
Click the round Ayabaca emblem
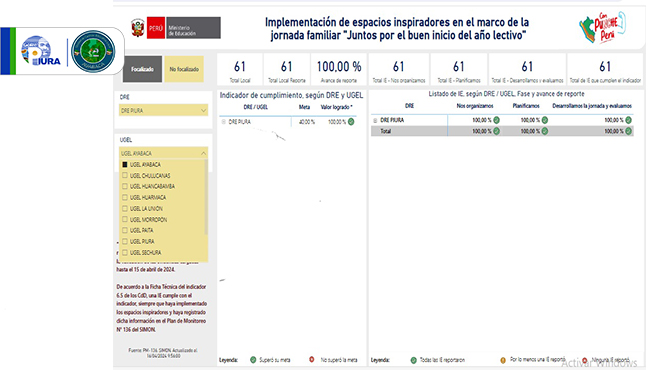[x=93, y=51]
